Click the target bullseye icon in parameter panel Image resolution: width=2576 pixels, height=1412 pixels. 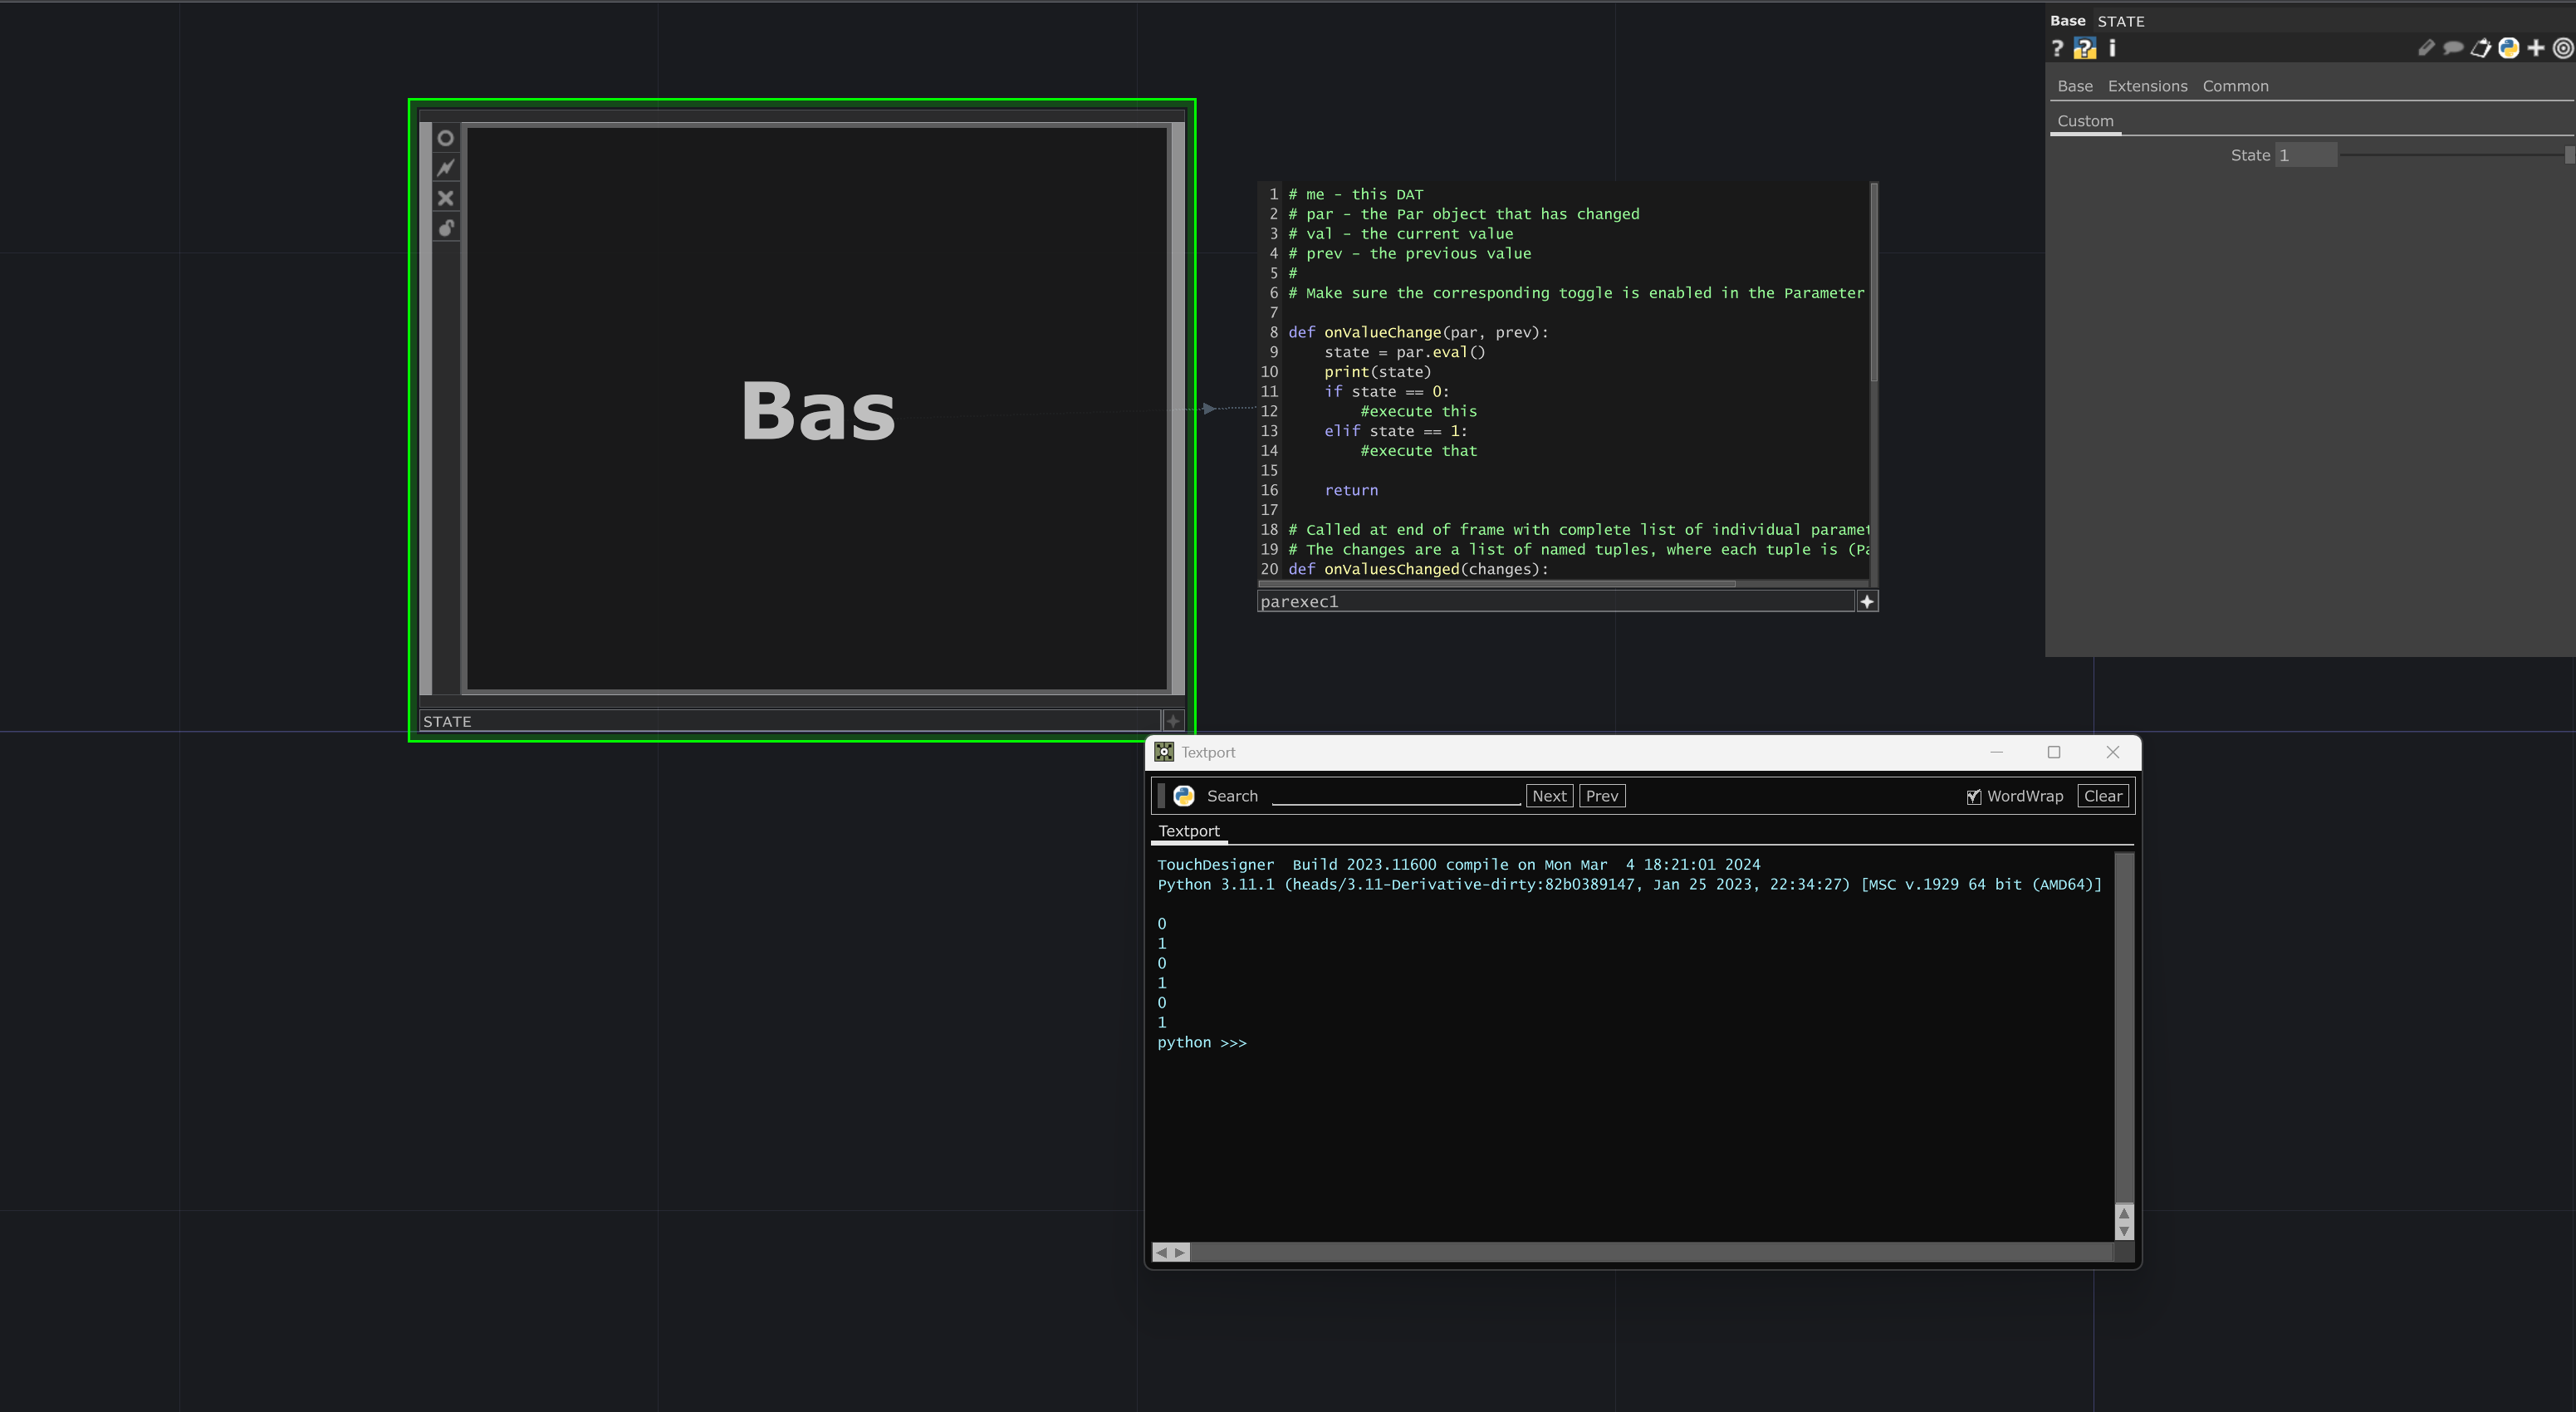[x=2563, y=48]
